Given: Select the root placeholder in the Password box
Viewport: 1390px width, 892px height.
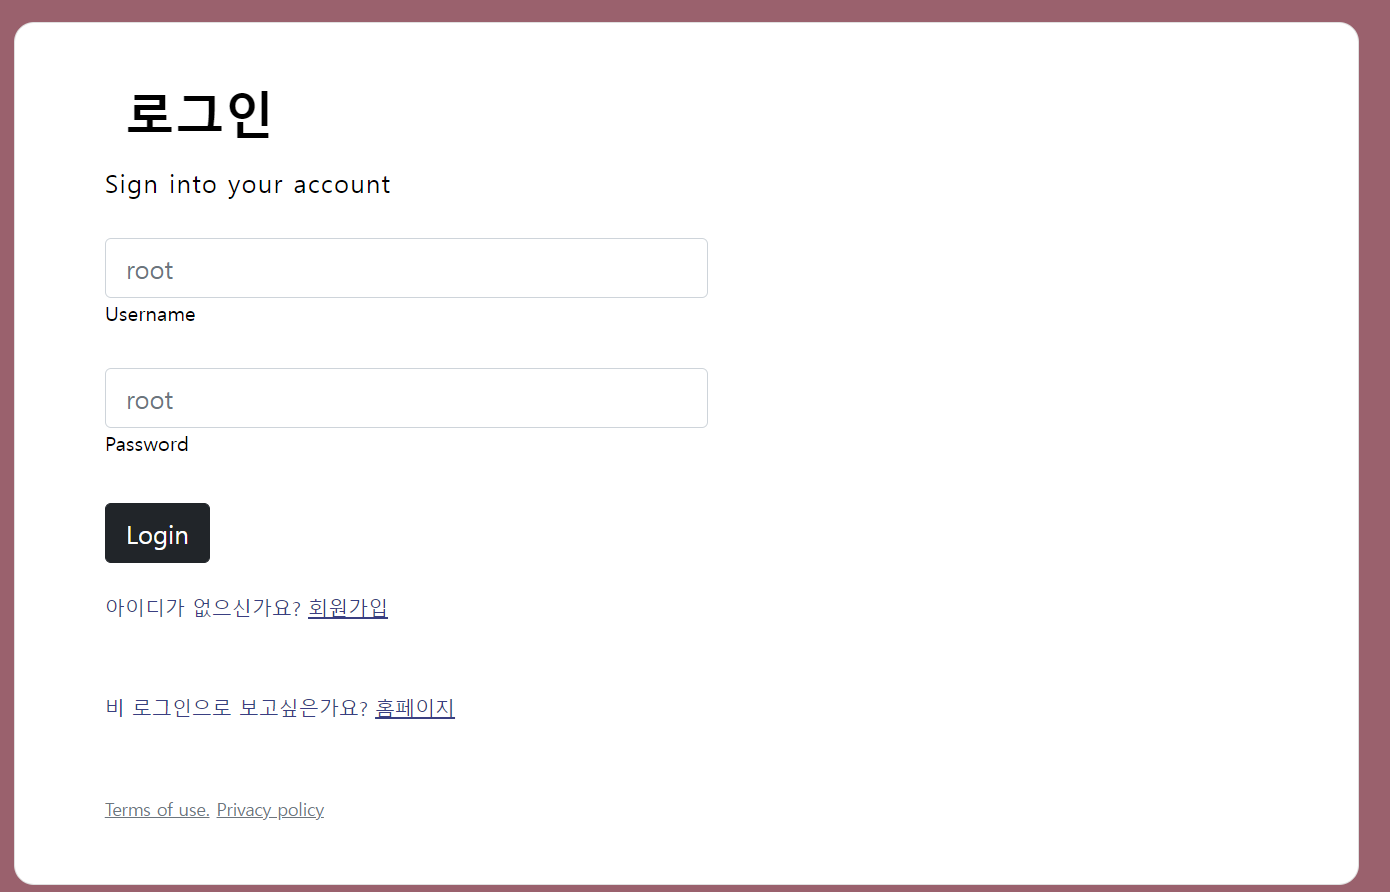Looking at the screenshot, I should 150,401.
